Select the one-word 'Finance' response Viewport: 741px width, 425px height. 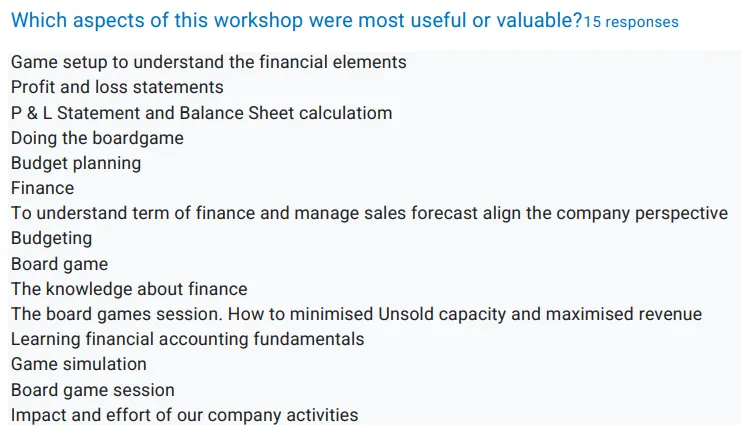tap(42, 188)
